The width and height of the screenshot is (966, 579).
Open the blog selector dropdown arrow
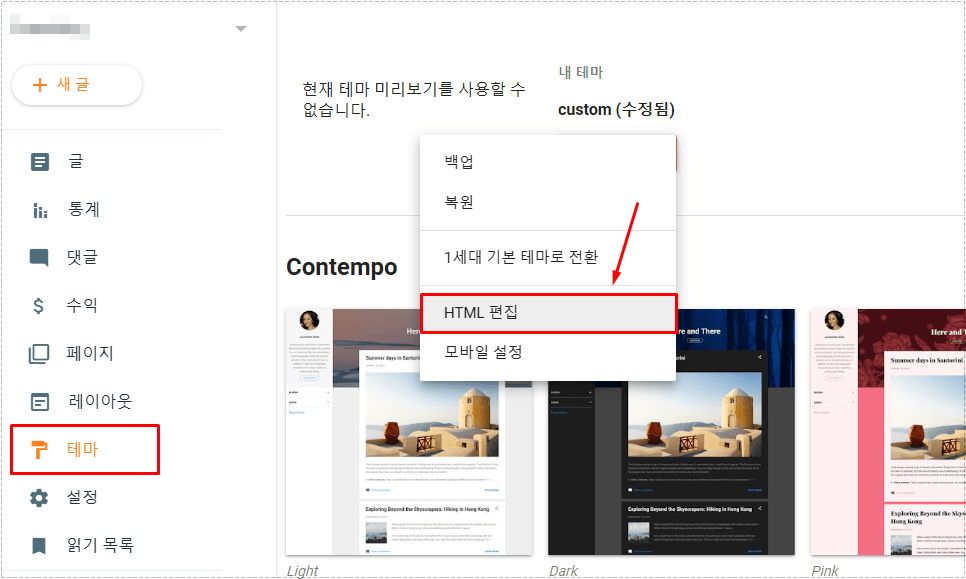(x=241, y=29)
